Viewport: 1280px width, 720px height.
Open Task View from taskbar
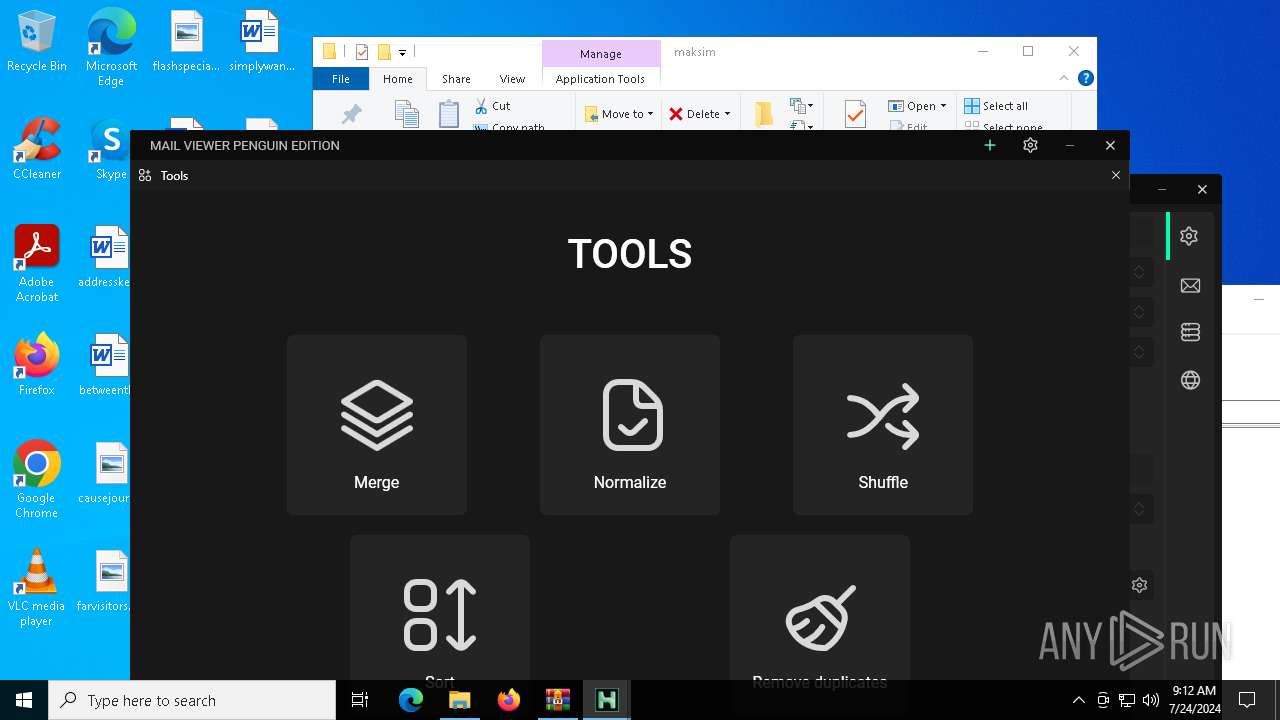tap(360, 700)
